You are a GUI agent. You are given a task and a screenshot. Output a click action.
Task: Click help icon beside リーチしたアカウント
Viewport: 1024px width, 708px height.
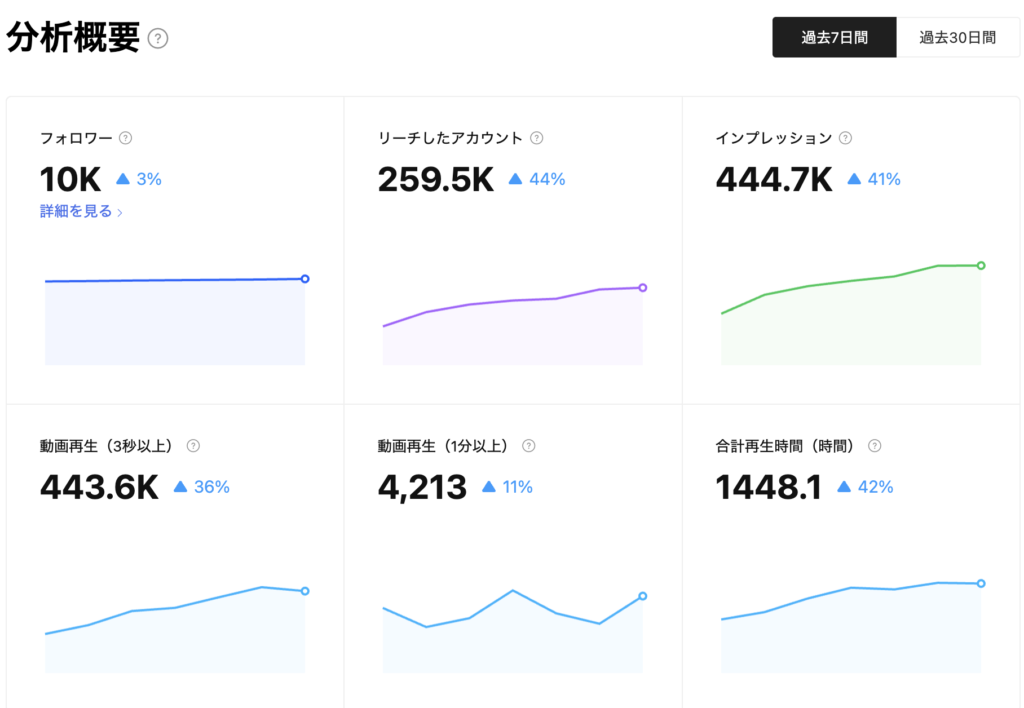[x=537, y=139]
